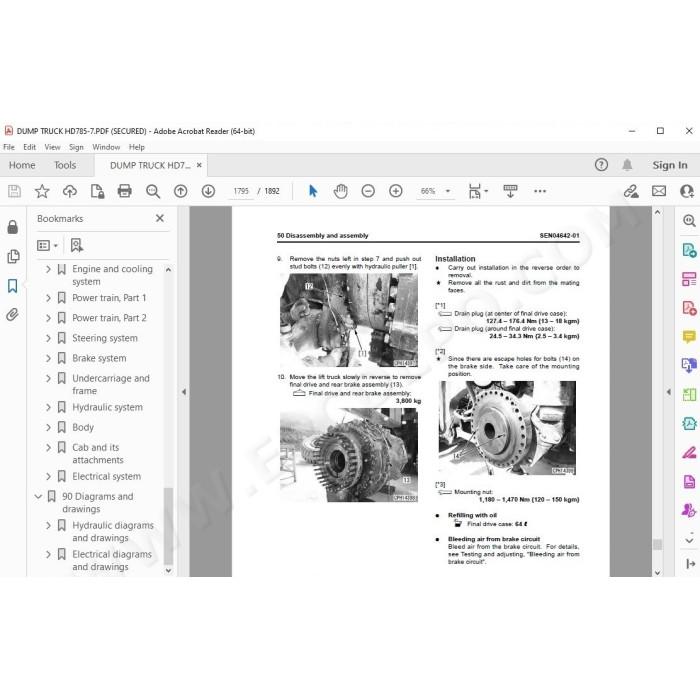Activate the hand pan tool
The image size is (700, 700).
pos(340,192)
